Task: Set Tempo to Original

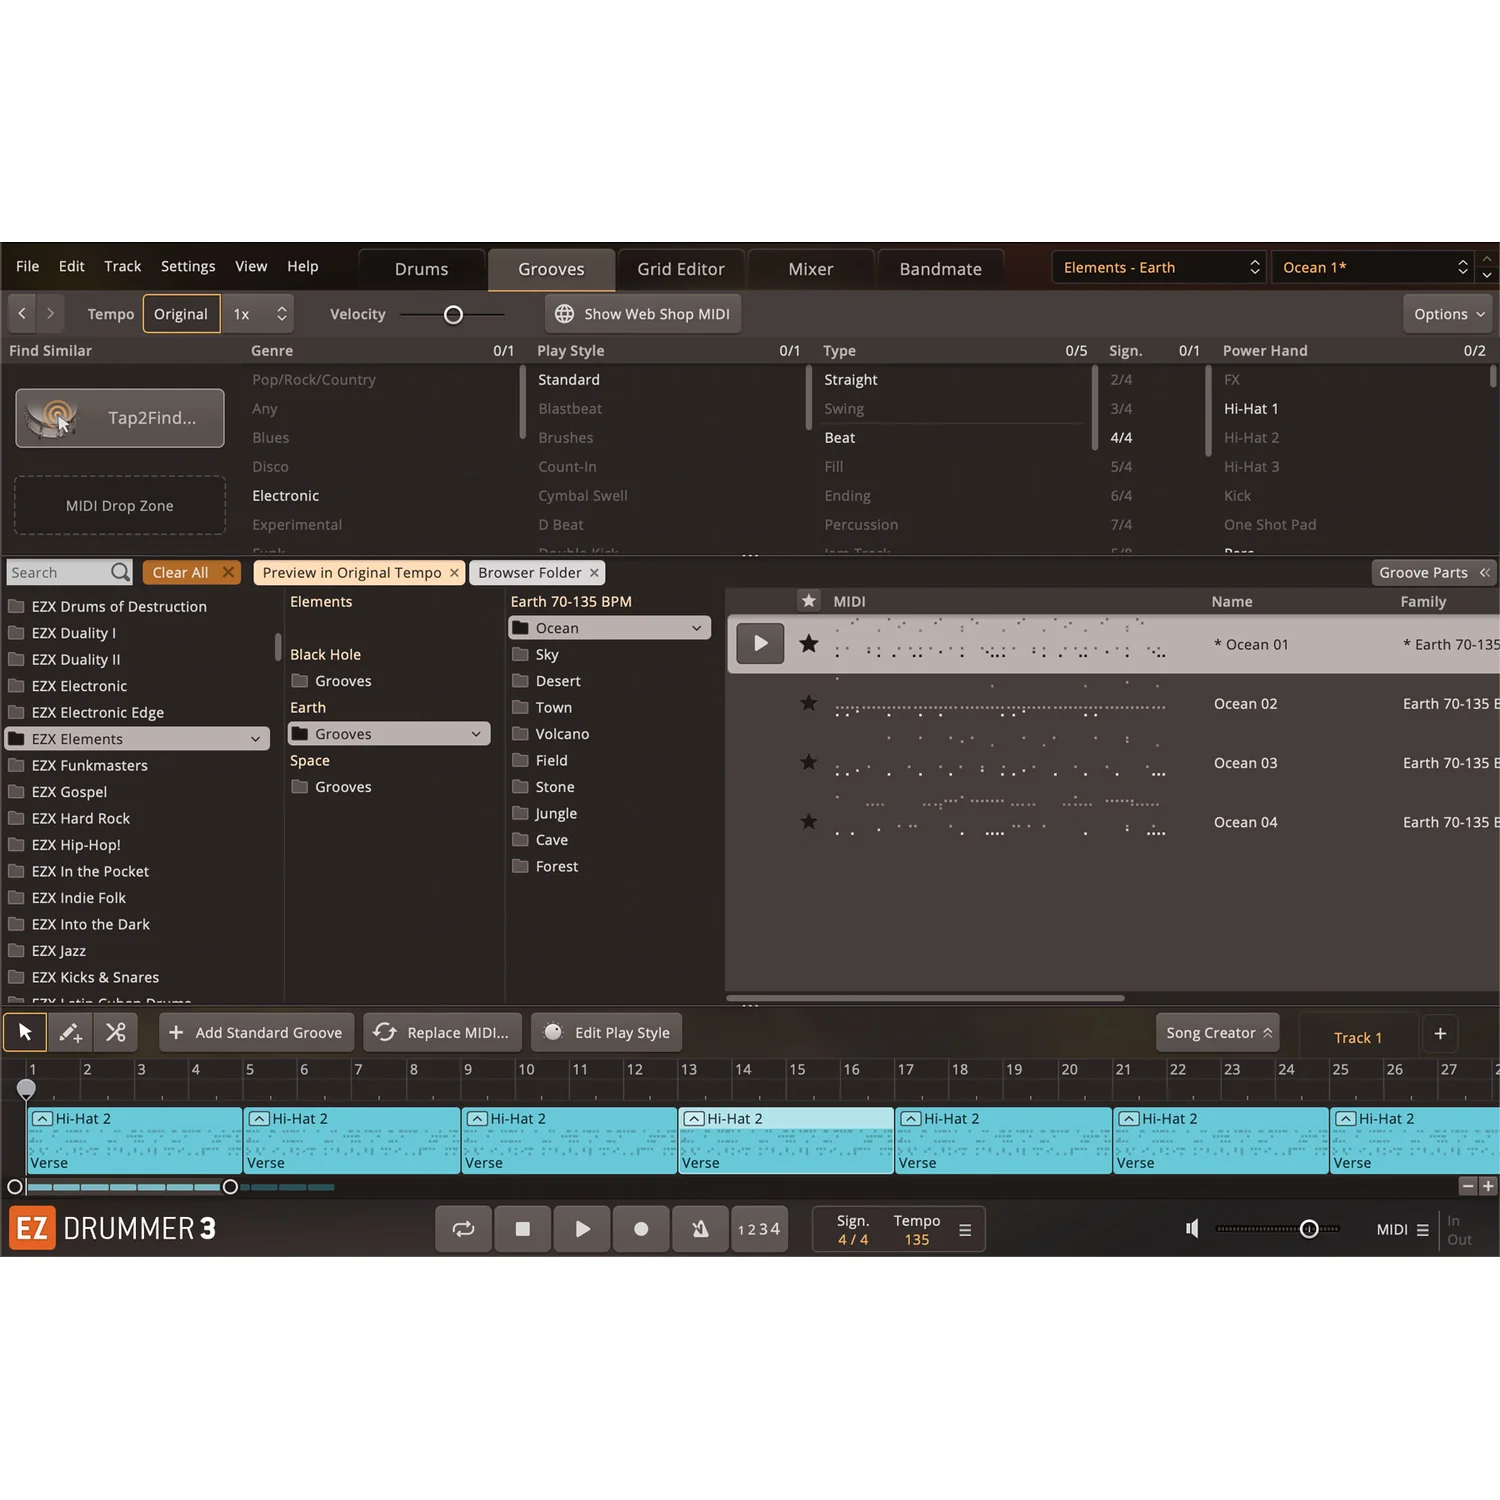Action: 181,314
